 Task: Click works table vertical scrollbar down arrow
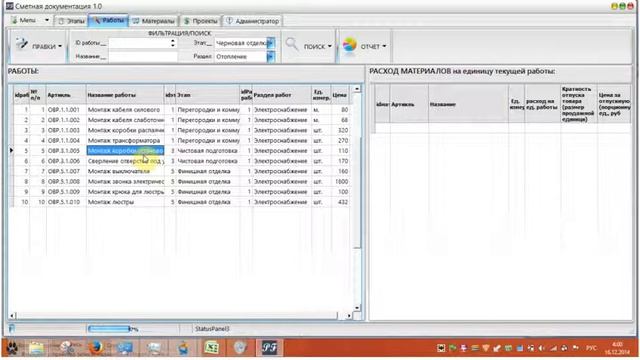(x=357, y=308)
